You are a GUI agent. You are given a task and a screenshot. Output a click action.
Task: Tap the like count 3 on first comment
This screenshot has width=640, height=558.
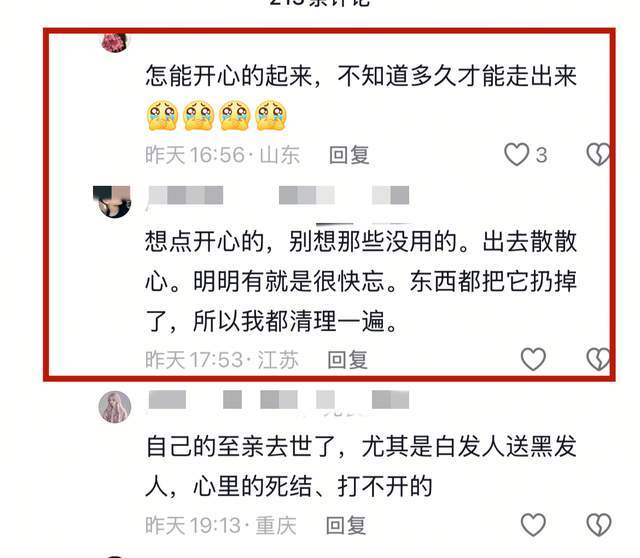541,155
